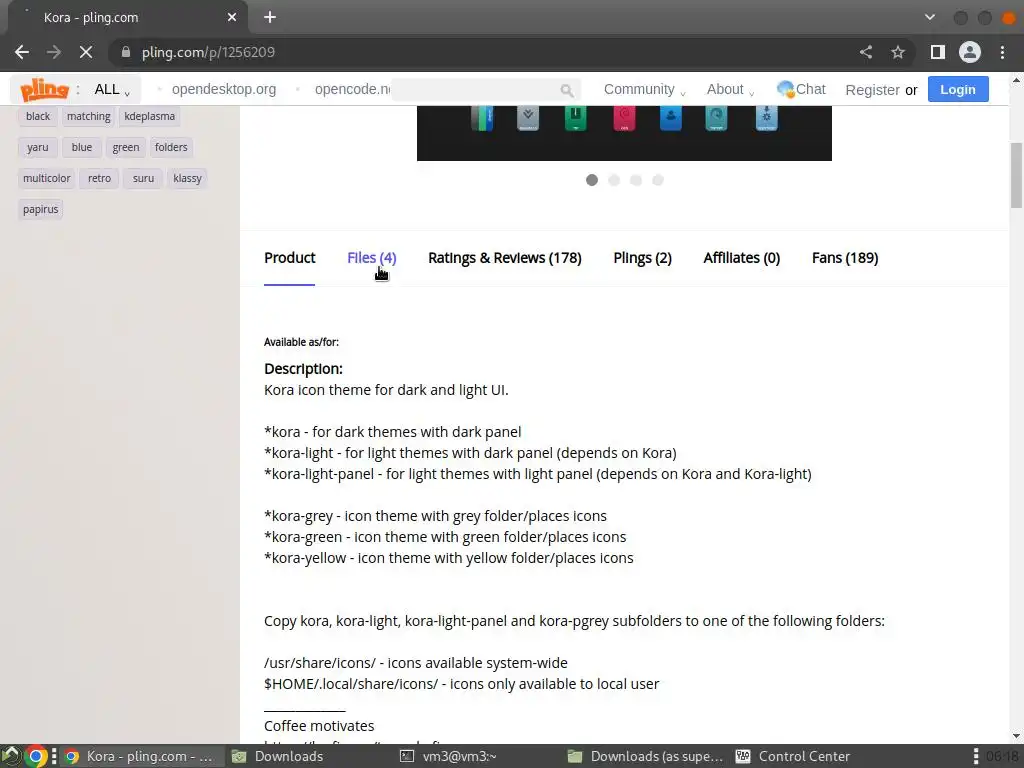Open Chrome three-dot menu
The width and height of the screenshot is (1024, 768).
tap(1002, 52)
